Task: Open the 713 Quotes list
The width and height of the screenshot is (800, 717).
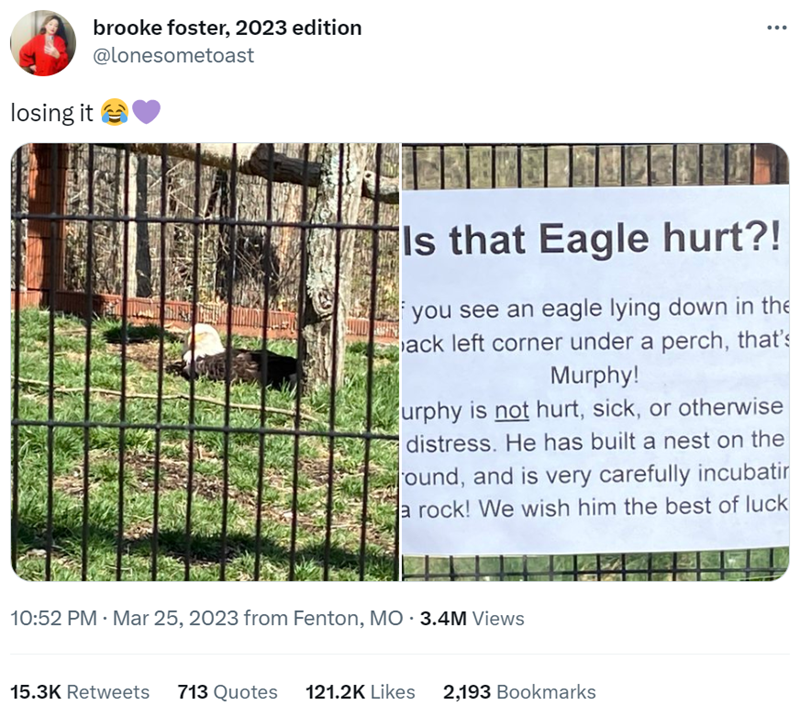Action: coord(227,692)
